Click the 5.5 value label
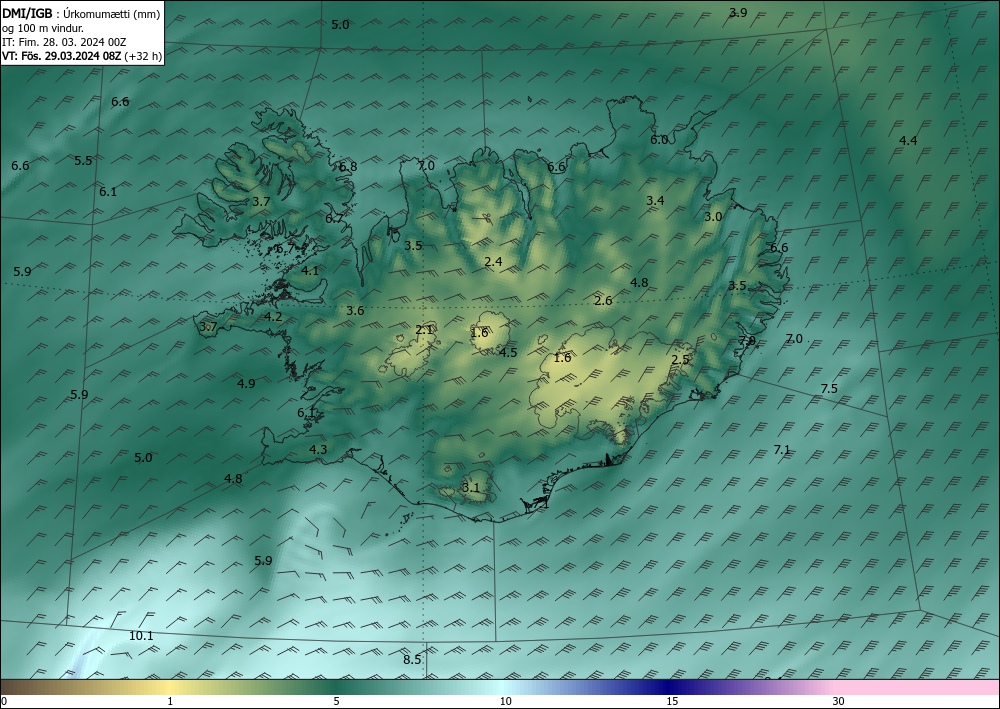The image size is (1000, 709). (83, 161)
